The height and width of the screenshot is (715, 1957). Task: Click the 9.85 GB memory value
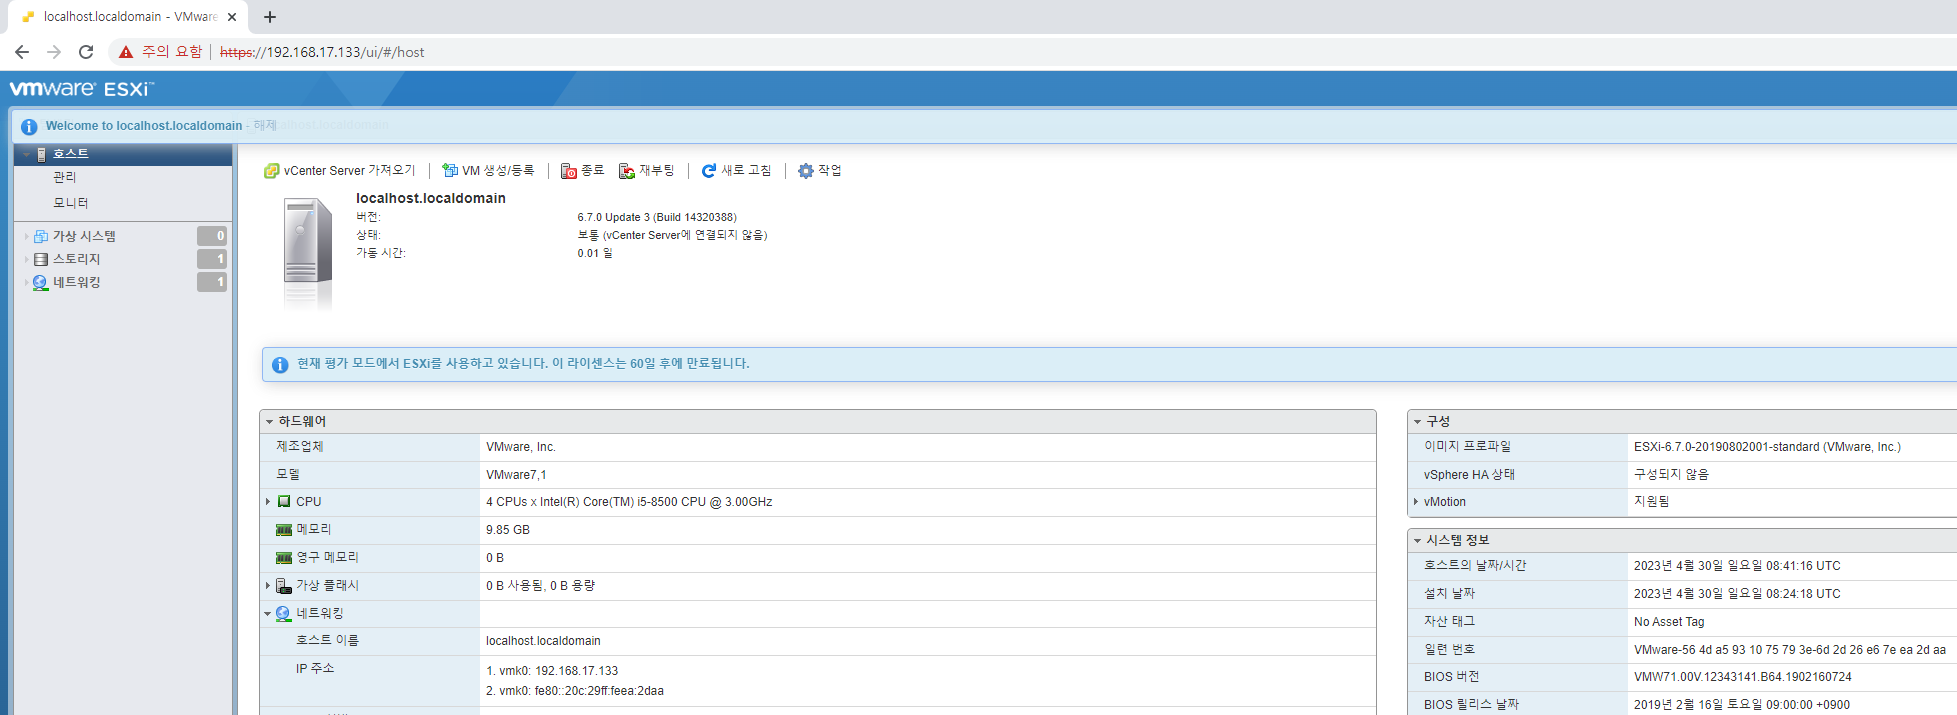pos(508,530)
